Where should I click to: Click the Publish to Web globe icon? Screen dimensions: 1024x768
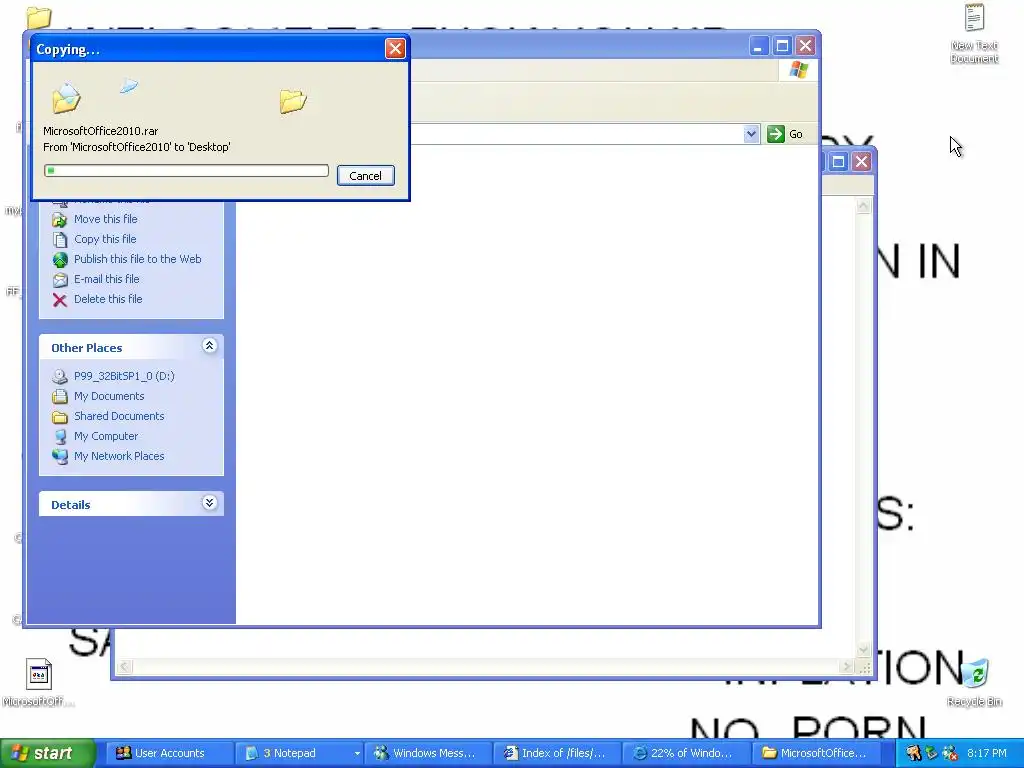point(59,260)
